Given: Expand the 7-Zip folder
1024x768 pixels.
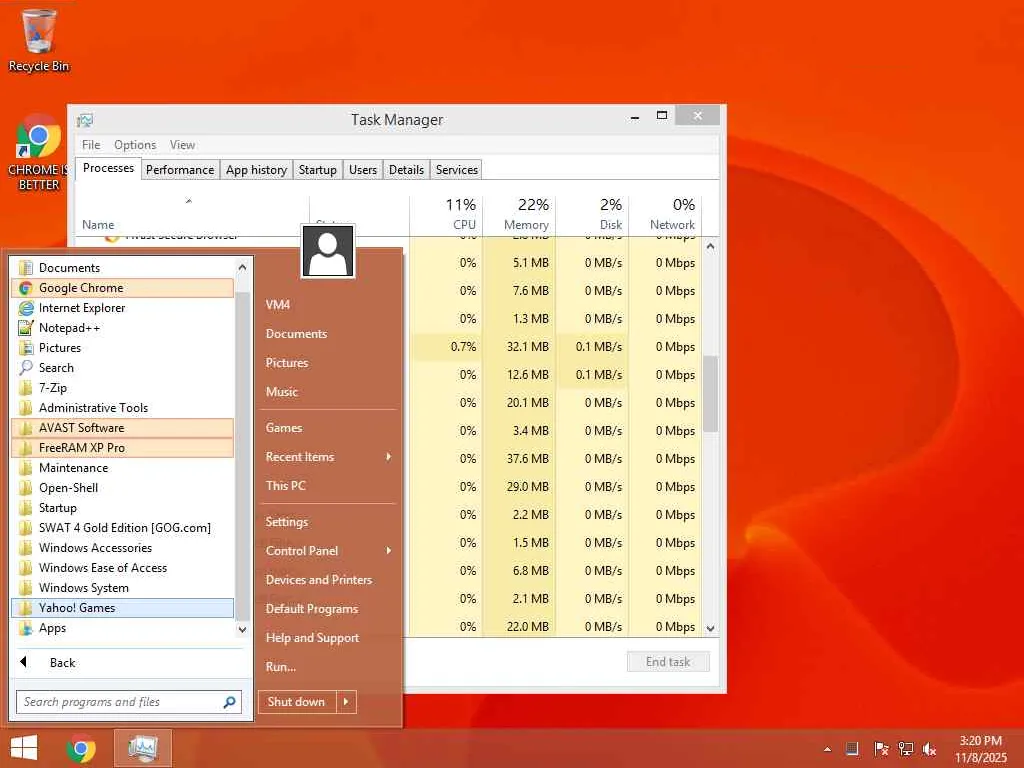Looking at the screenshot, I should point(123,388).
